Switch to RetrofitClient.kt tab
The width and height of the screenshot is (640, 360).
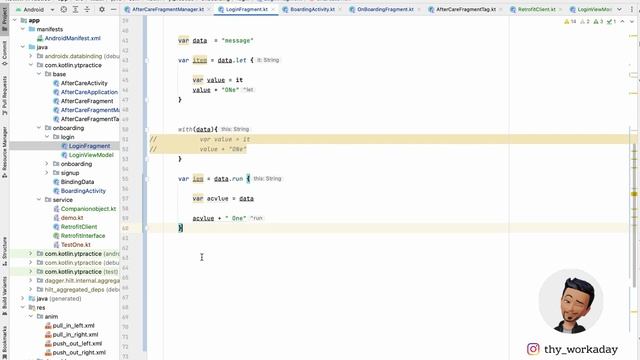pos(536,9)
